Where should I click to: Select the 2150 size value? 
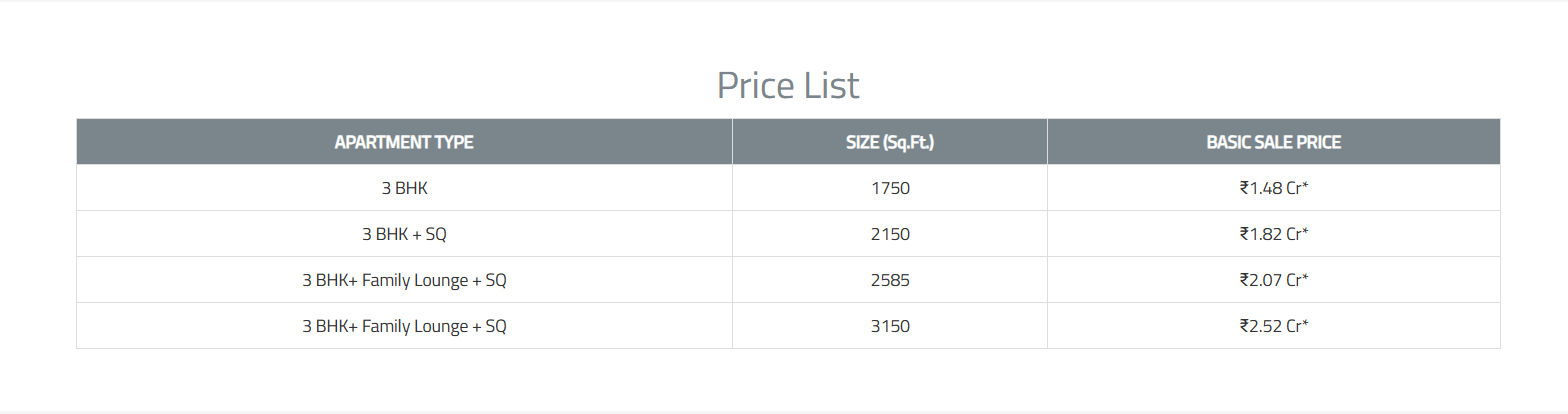tap(890, 234)
